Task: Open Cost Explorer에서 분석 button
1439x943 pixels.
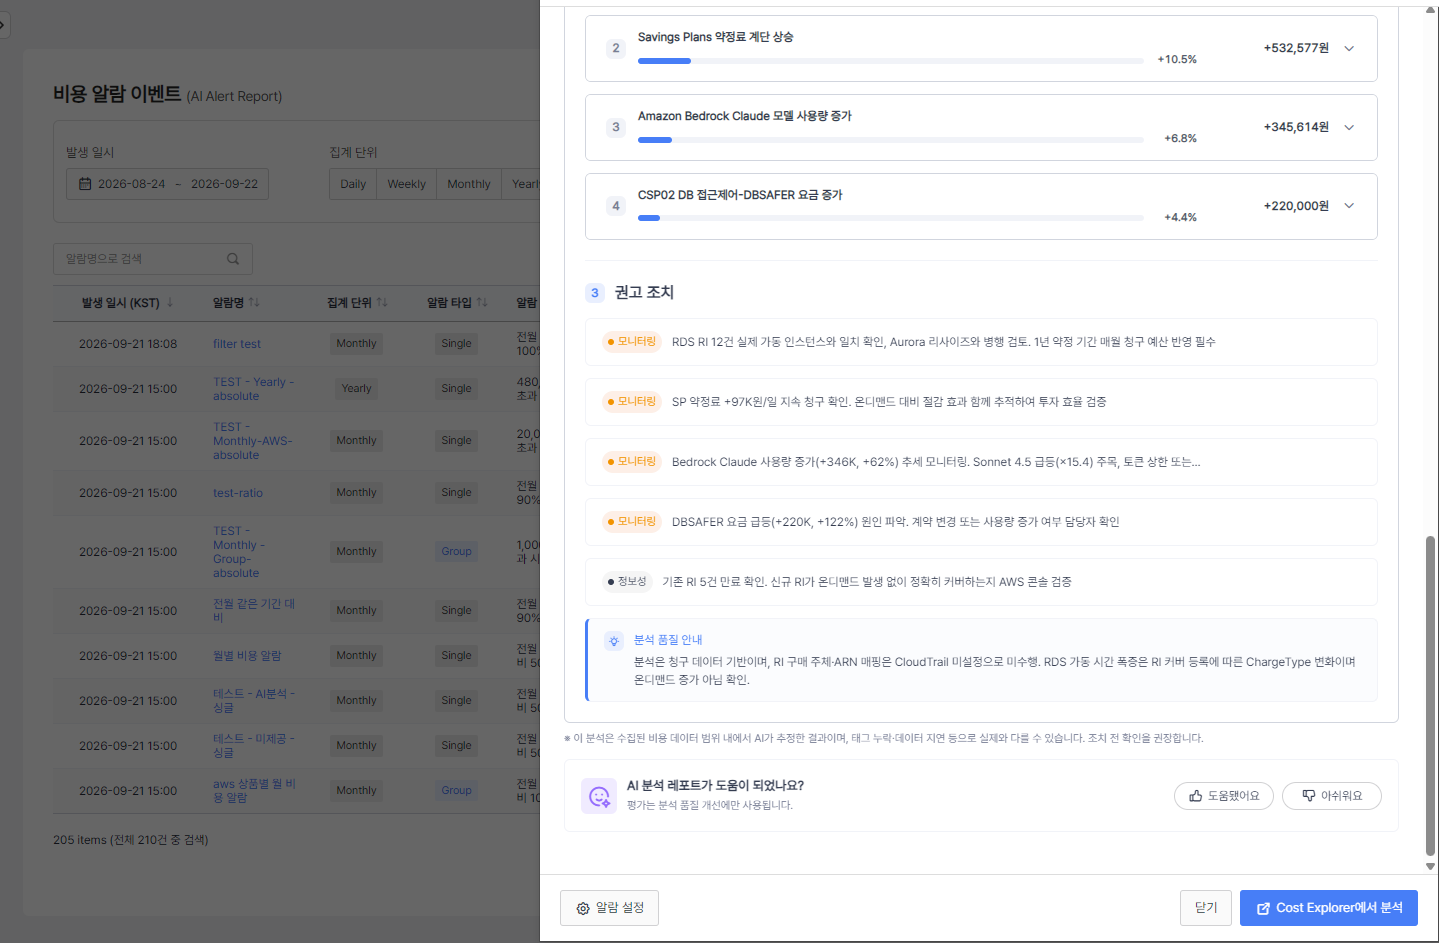Action: pos(1329,908)
